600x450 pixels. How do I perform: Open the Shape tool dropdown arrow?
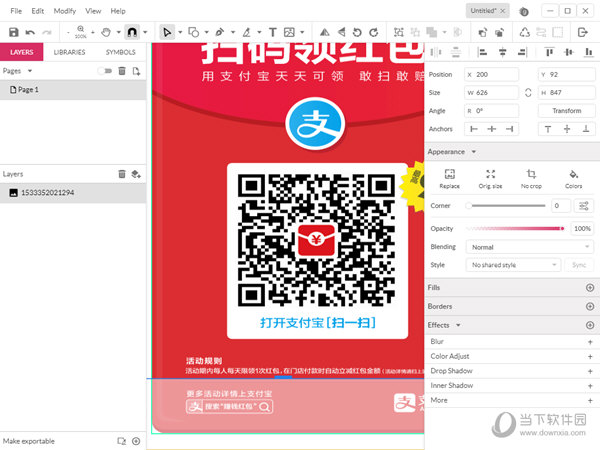tap(206, 33)
